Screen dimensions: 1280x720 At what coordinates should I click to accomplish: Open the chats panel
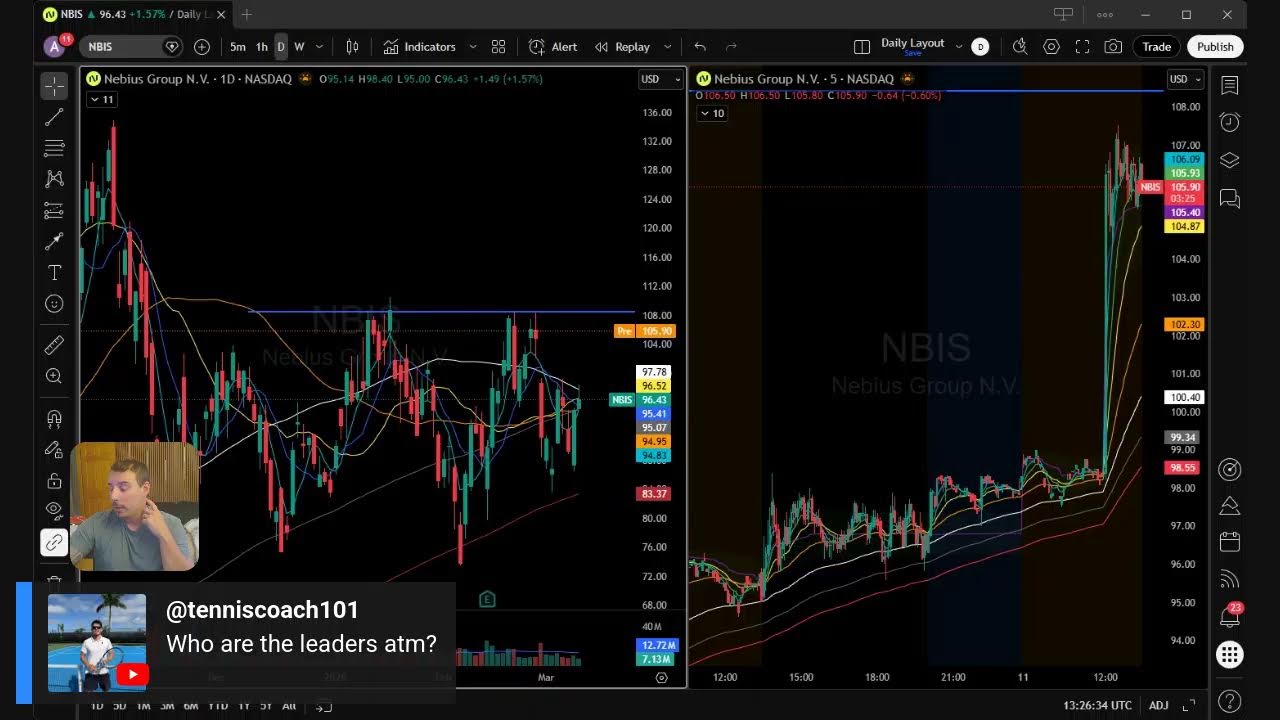point(1230,199)
